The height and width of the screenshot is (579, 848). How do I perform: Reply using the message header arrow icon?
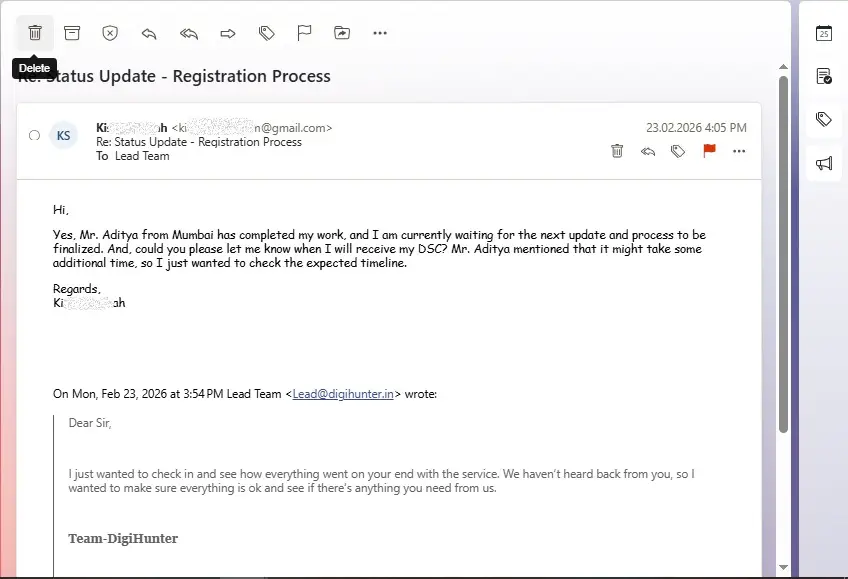pos(648,151)
